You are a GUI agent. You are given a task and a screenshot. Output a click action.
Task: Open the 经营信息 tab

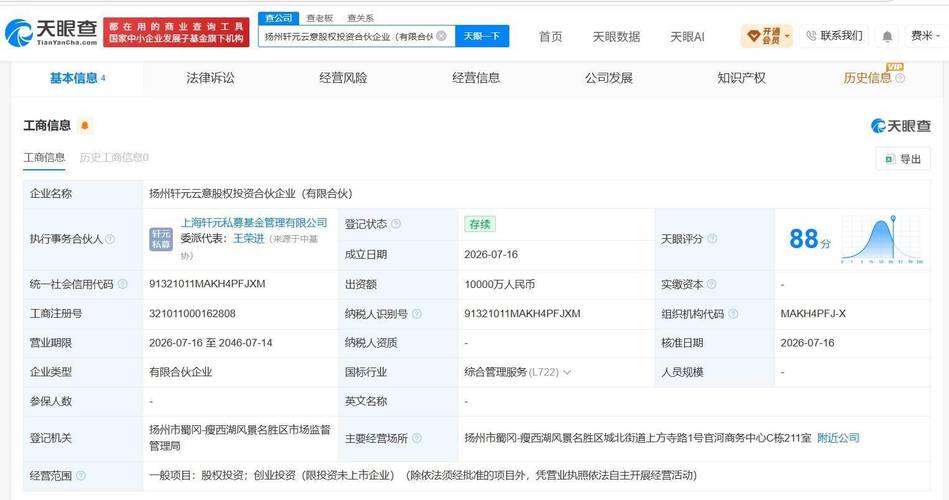476,78
